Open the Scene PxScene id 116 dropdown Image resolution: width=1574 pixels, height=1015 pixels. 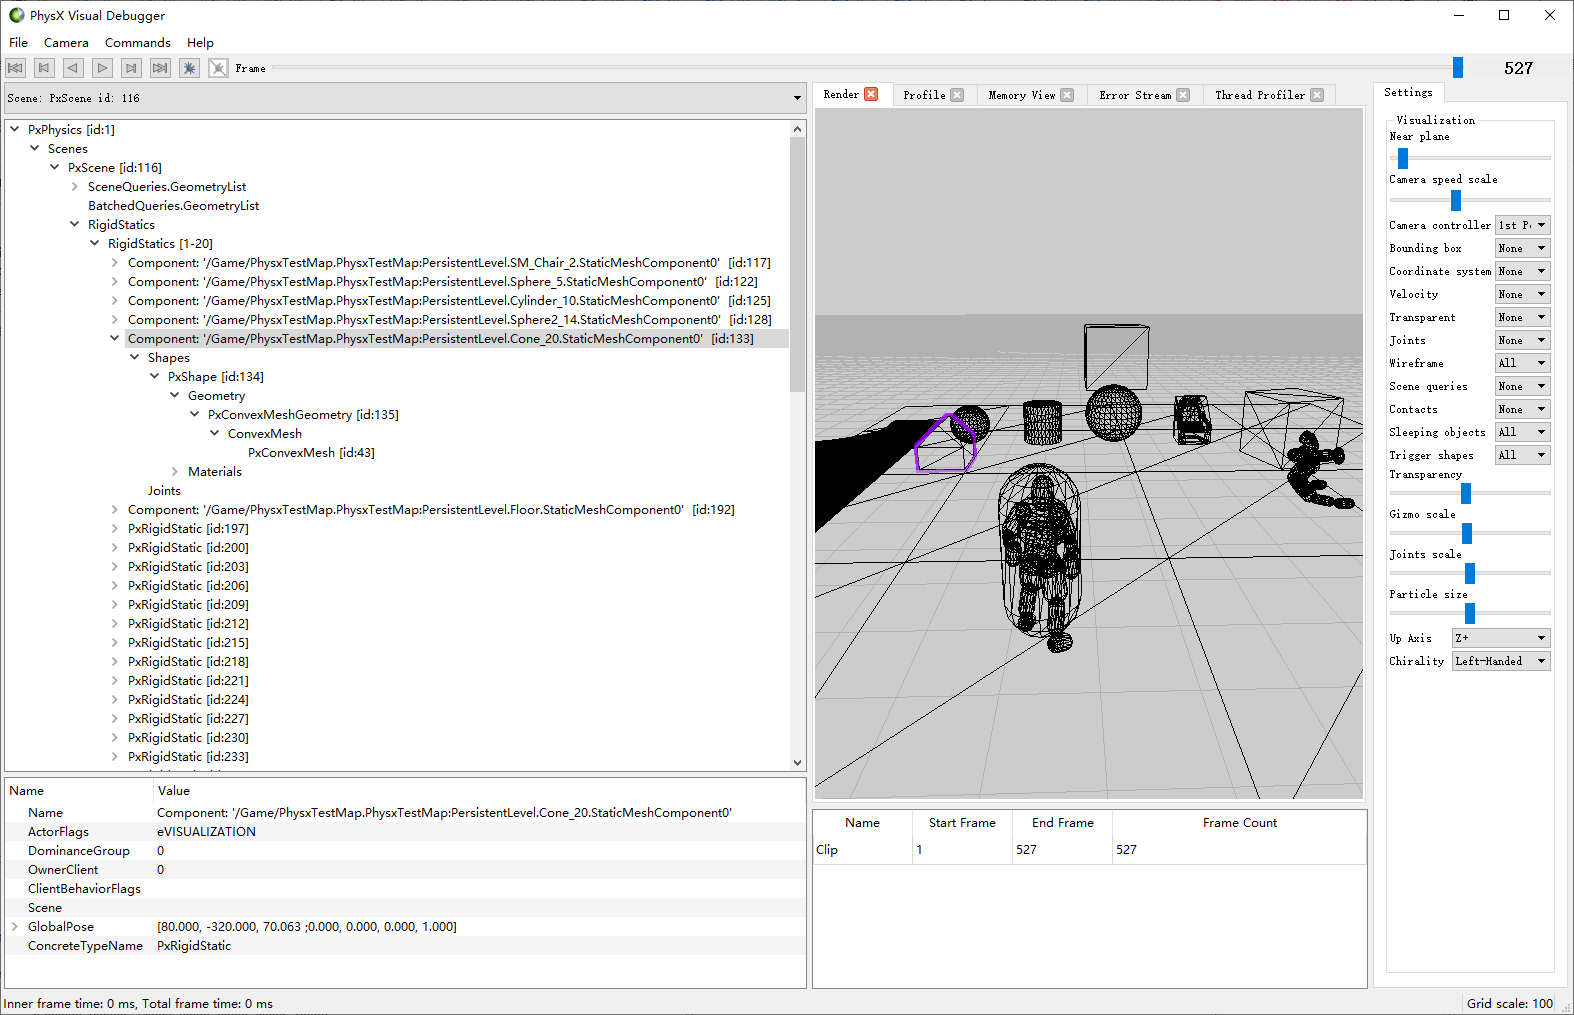point(405,98)
